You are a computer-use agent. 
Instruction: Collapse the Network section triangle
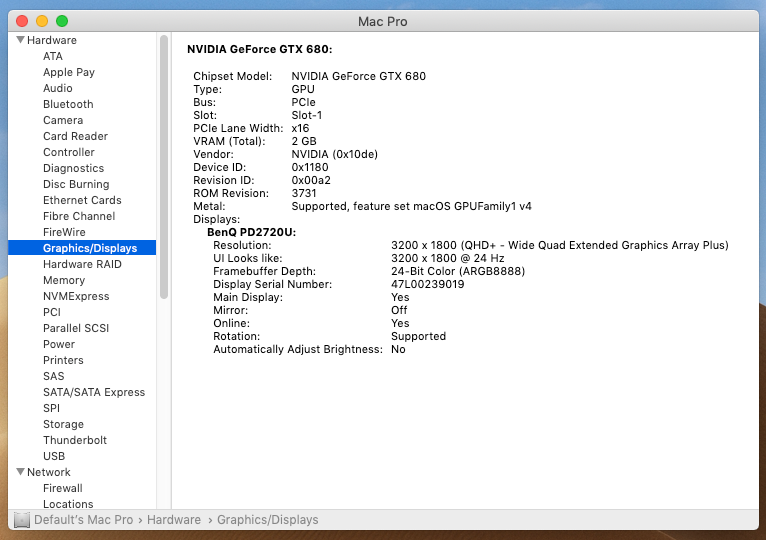click(x=21, y=472)
